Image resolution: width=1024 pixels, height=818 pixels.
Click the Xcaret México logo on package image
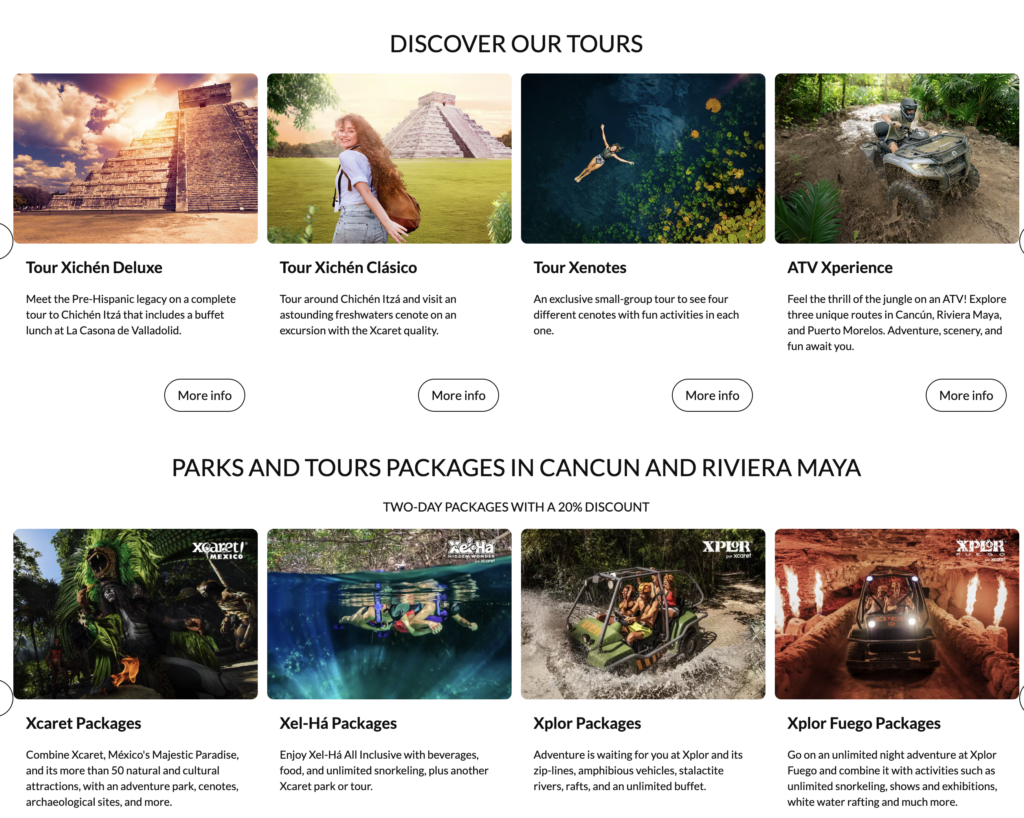tap(219, 550)
